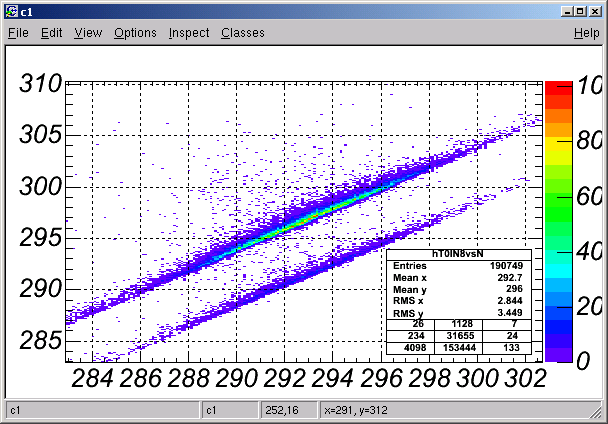Click the 234 cell in the stats table

point(411,336)
